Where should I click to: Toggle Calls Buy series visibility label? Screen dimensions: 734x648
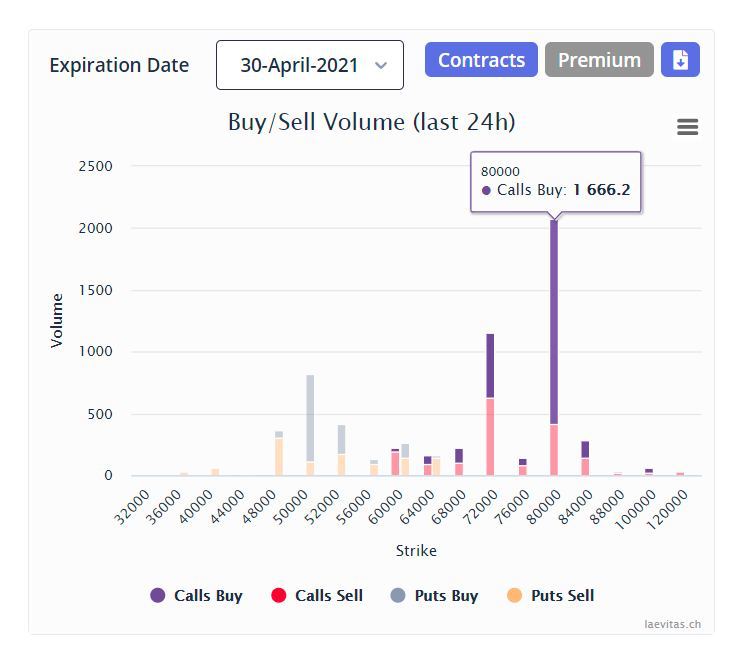(x=208, y=595)
